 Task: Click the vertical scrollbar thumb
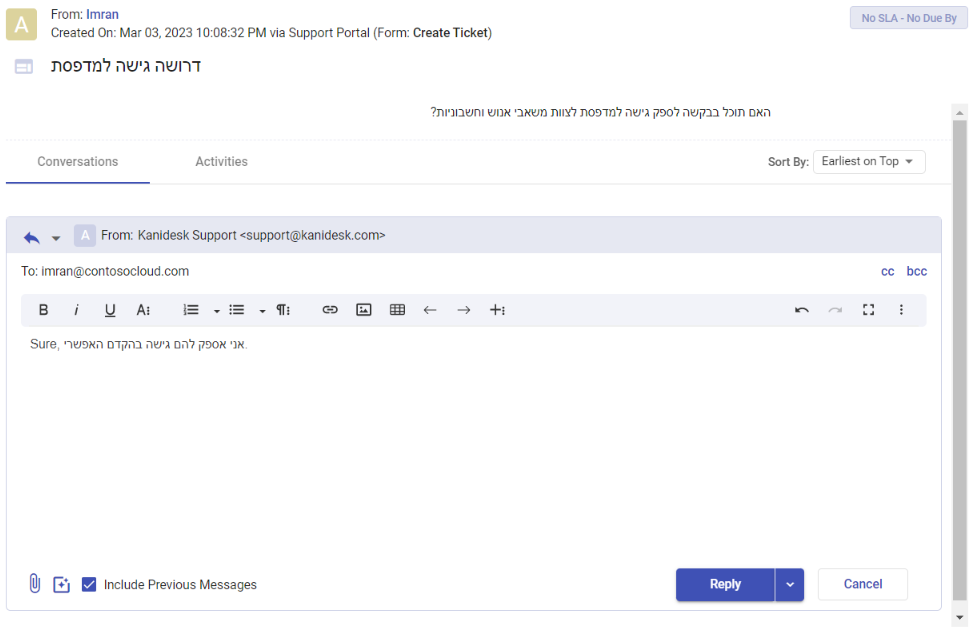(x=960, y=359)
